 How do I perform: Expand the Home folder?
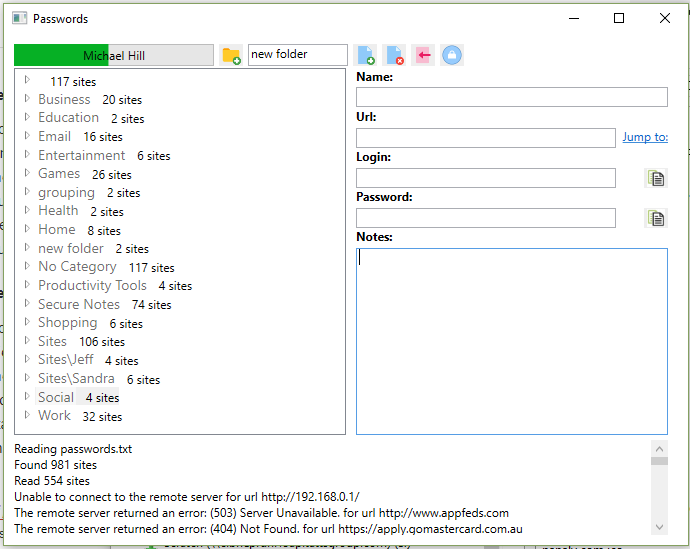click(x=27, y=228)
